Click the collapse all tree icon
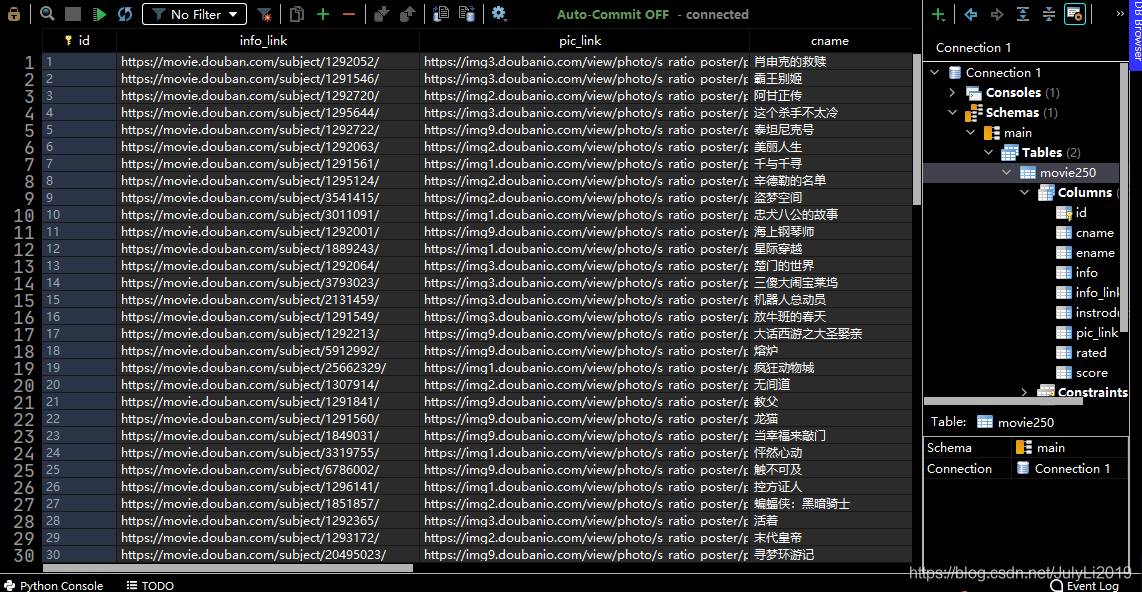 point(1049,14)
